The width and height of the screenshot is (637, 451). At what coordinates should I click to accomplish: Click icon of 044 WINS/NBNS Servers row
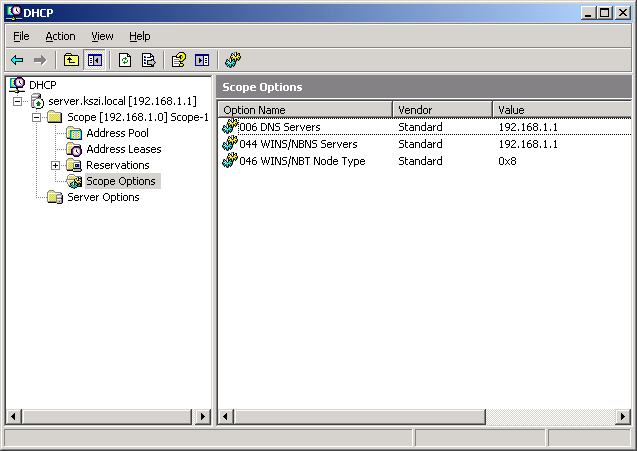(x=230, y=143)
